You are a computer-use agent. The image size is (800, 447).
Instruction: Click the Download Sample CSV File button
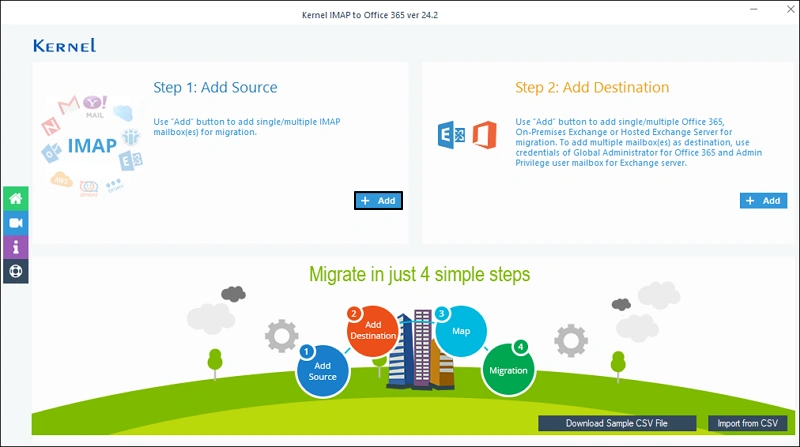pos(617,423)
